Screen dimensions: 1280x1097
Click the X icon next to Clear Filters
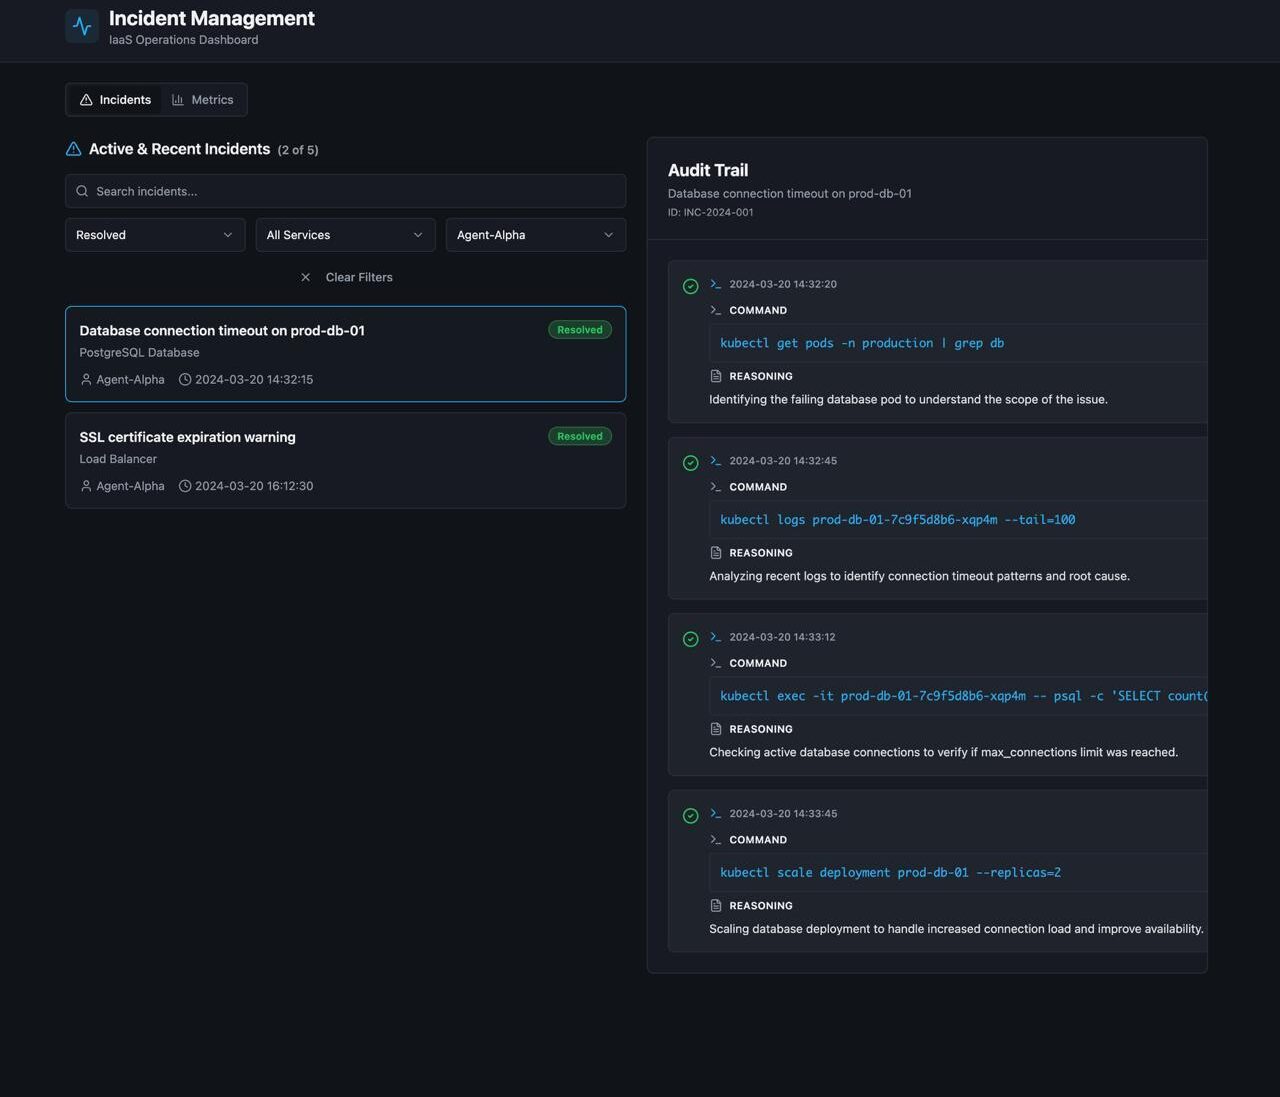point(306,277)
